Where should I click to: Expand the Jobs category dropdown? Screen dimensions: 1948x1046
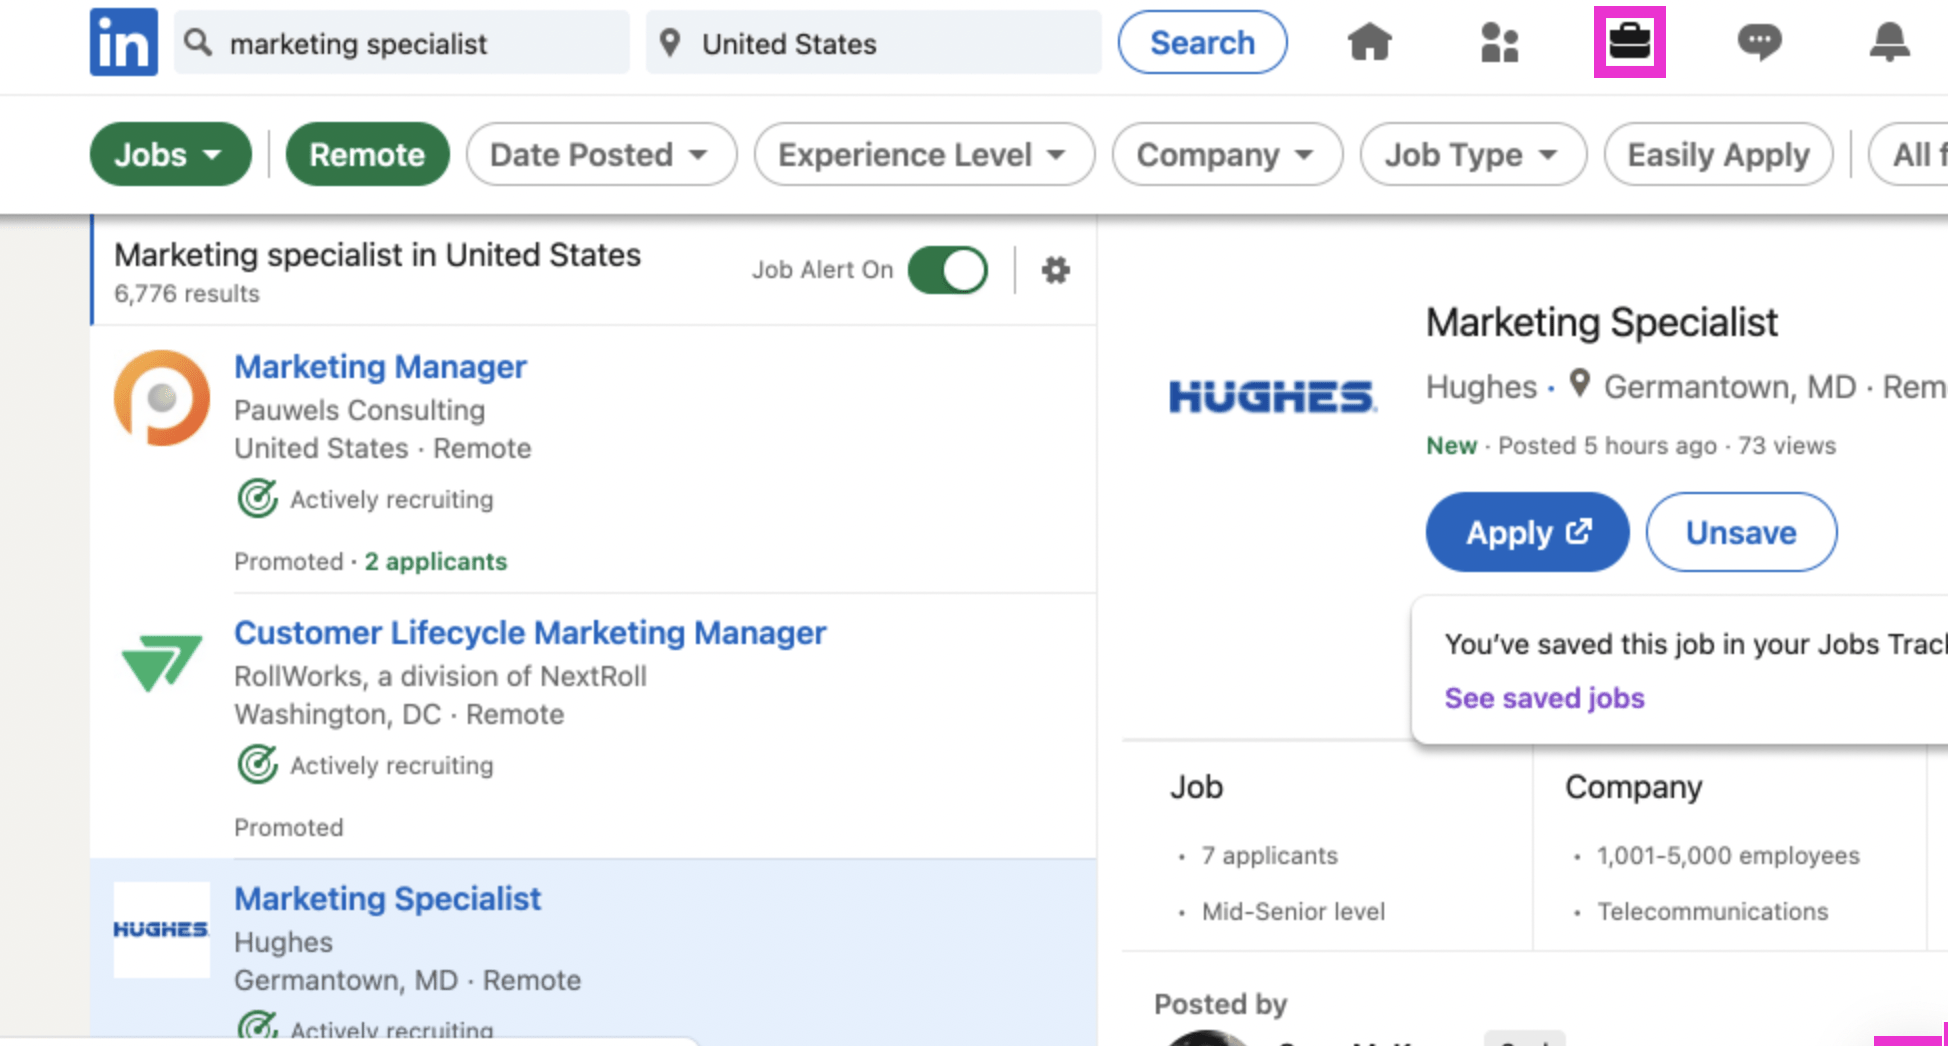click(170, 154)
